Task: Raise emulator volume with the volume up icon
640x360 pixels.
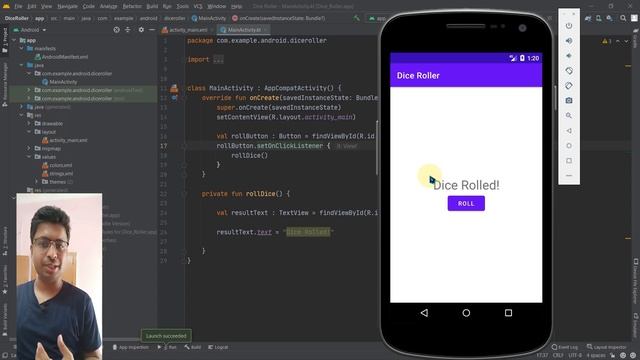Action: [569, 41]
